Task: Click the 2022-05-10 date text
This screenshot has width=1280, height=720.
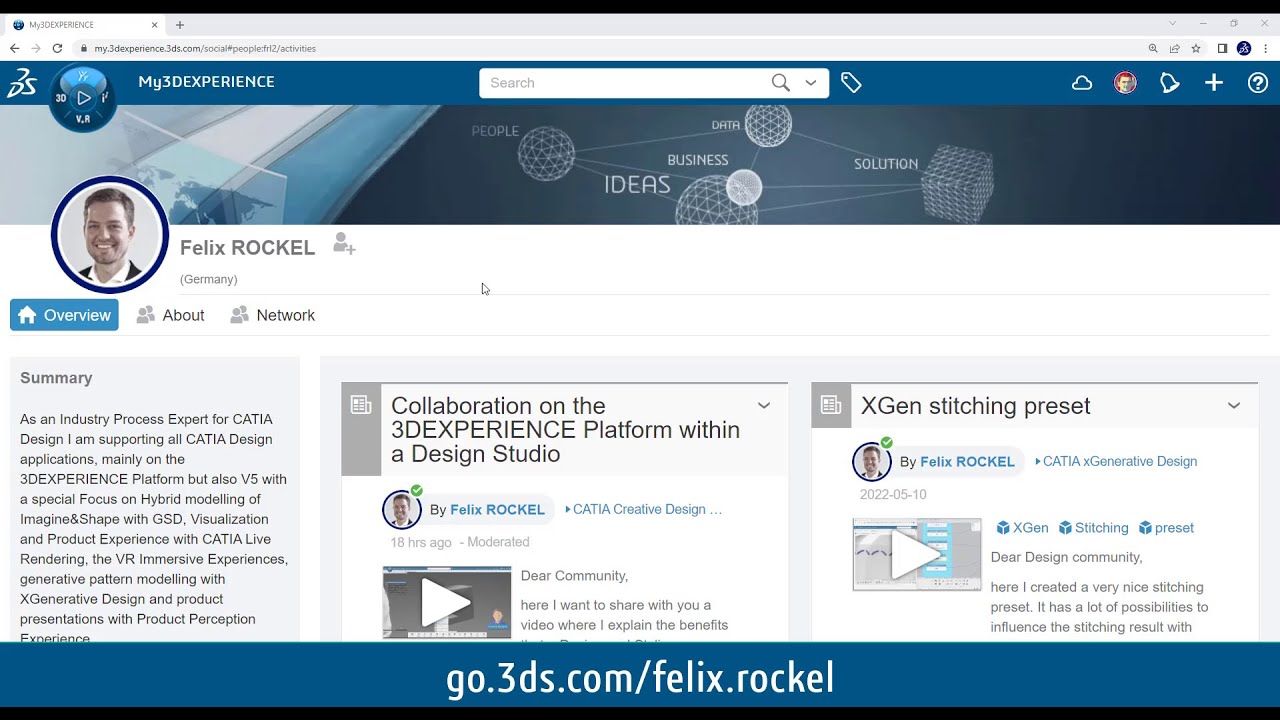Action: tap(893, 495)
